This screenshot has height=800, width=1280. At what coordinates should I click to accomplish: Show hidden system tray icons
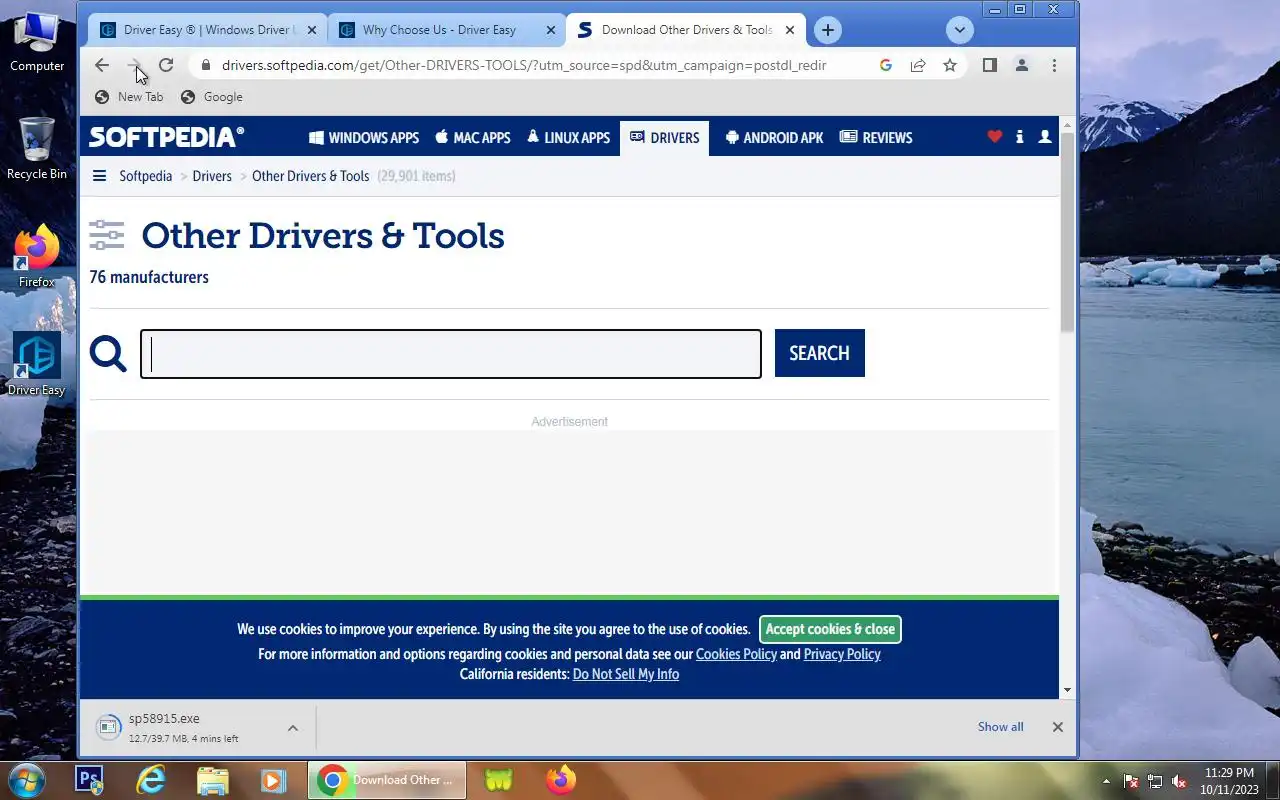[x=1106, y=781]
